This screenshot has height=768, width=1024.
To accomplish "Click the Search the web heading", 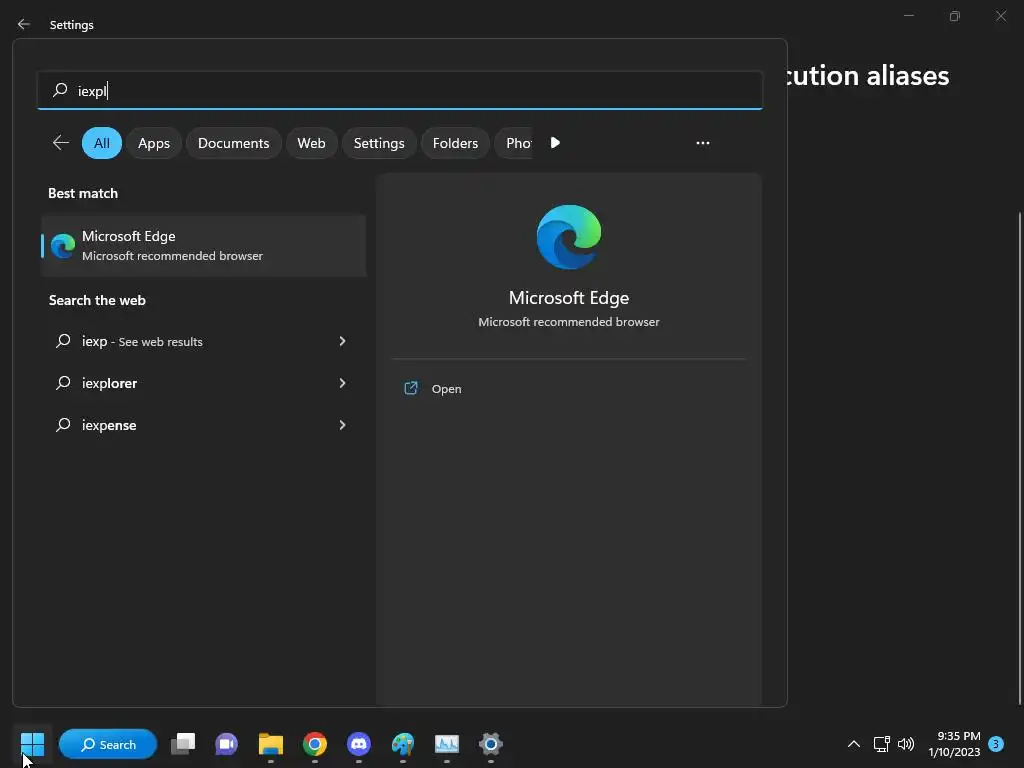I will pyautogui.click(x=97, y=300).
